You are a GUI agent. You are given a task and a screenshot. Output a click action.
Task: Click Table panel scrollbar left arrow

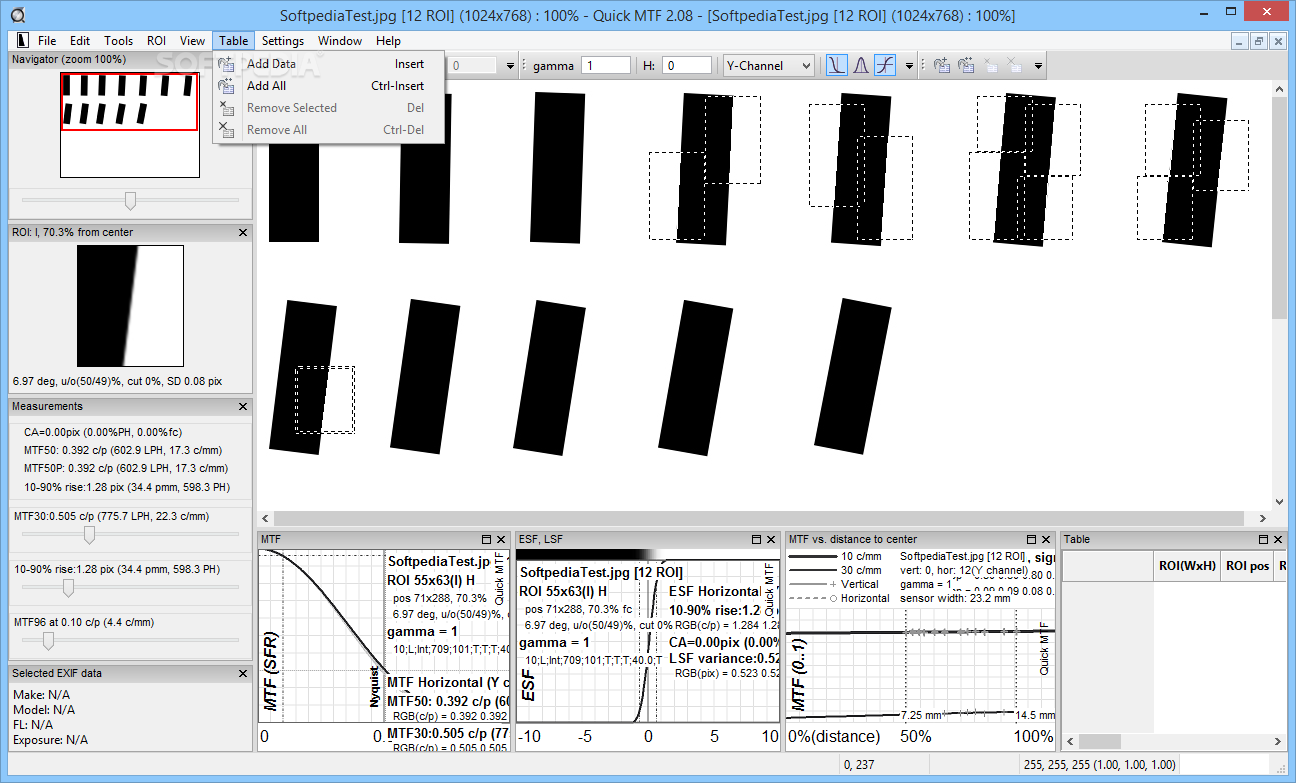pyautogui.click(x=1069, y=741)
